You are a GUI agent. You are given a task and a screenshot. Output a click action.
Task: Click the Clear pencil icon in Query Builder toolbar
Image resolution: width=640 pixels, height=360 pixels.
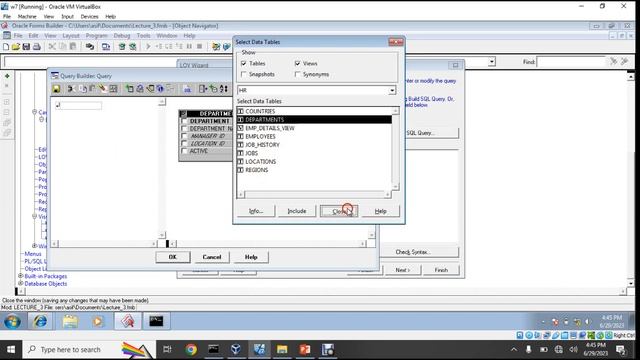[x=102, y=89]
